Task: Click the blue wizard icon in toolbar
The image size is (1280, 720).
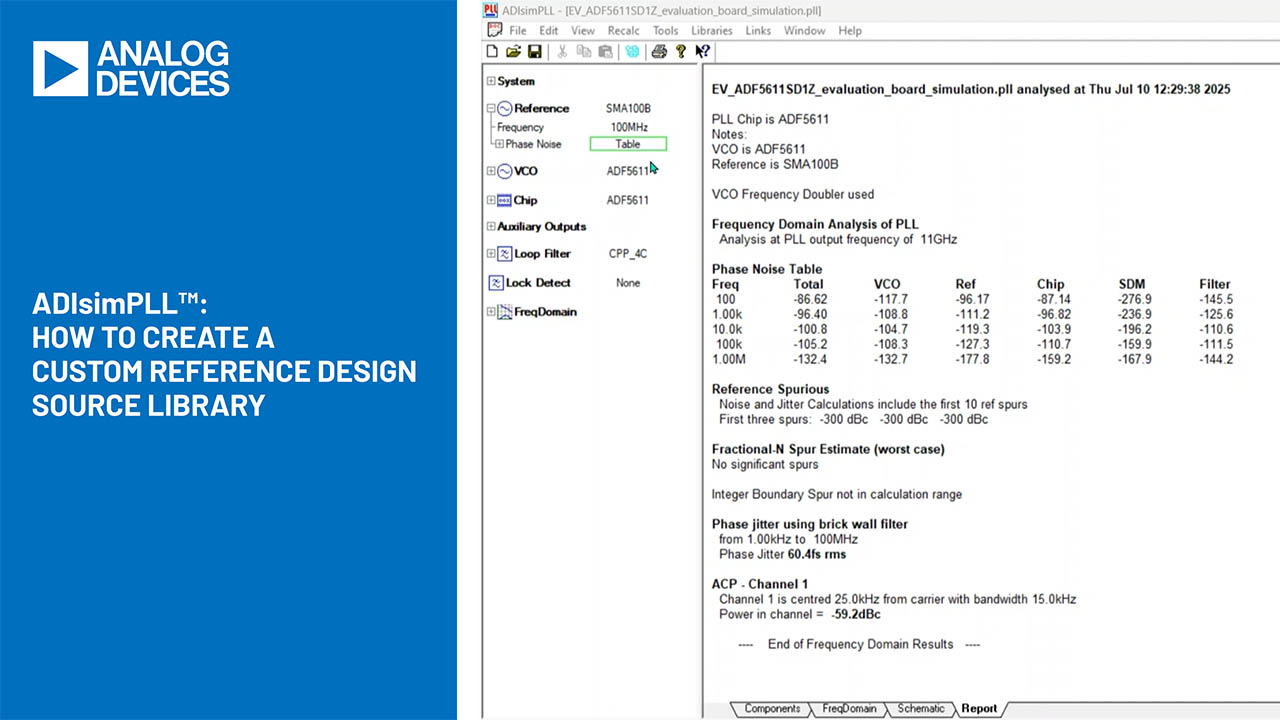Action: 632,51
